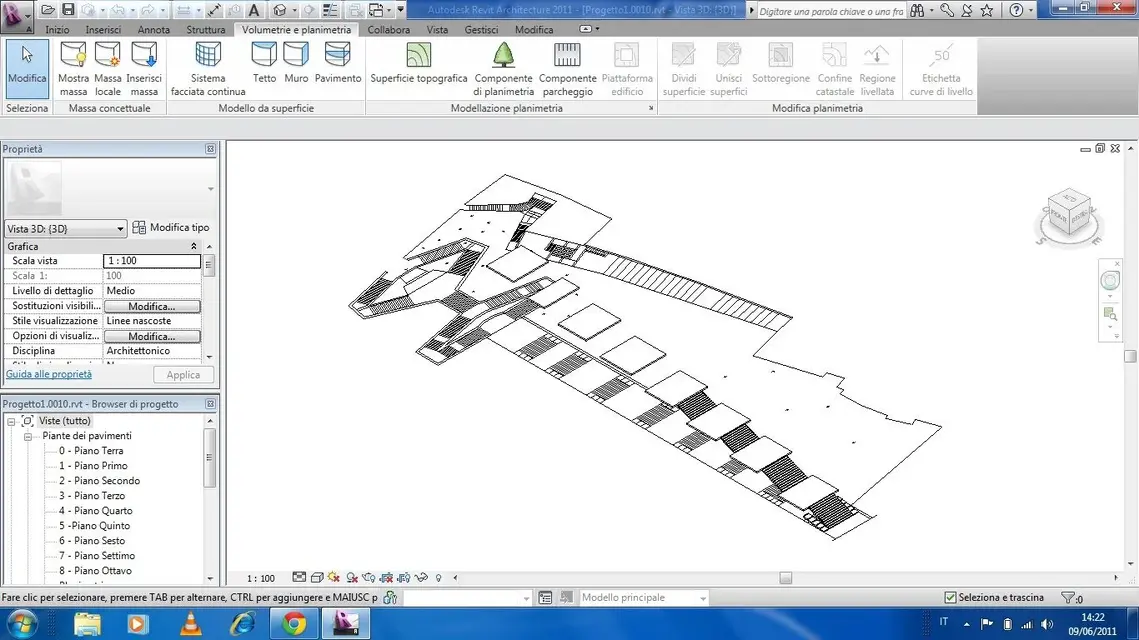
Task: Click Modifica button for Sostituzioni visibilità
Action: [x=152, y=306]
